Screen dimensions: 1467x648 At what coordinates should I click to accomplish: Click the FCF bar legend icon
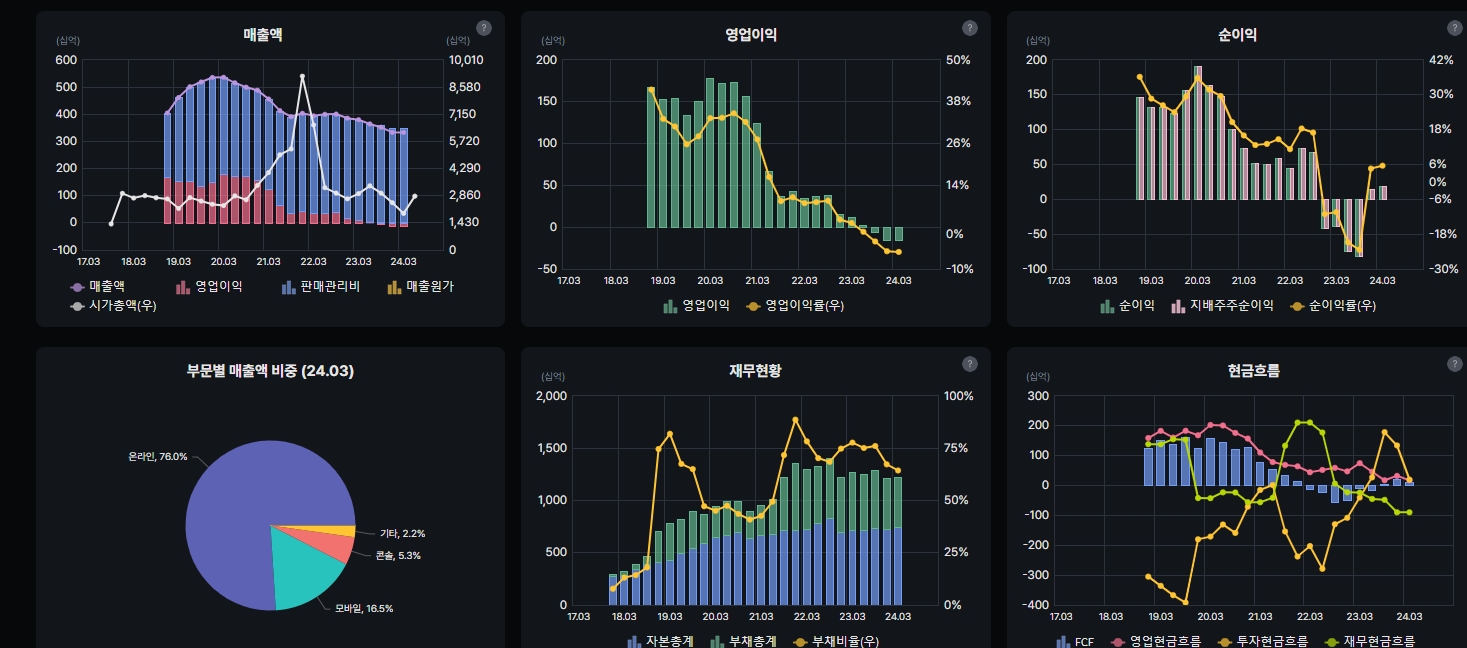(x=1063, y=640)
